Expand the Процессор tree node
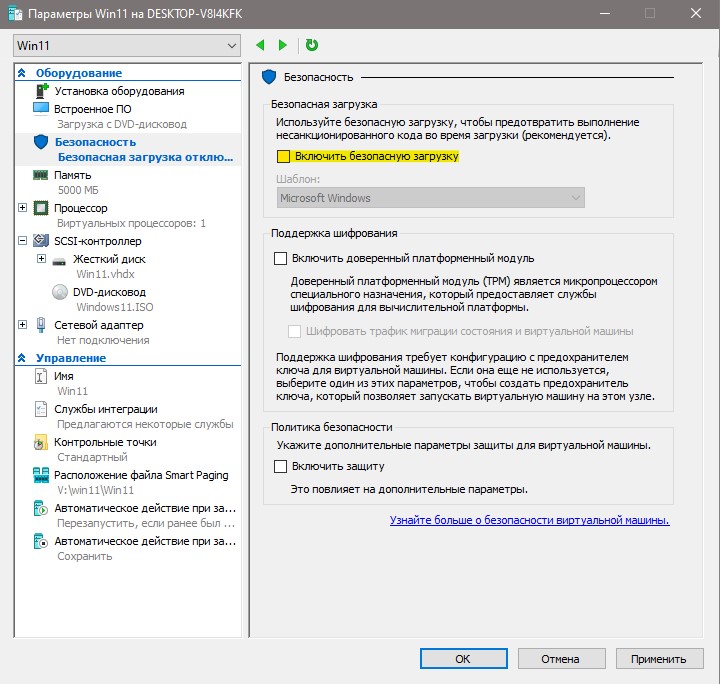 pos(22,207)
